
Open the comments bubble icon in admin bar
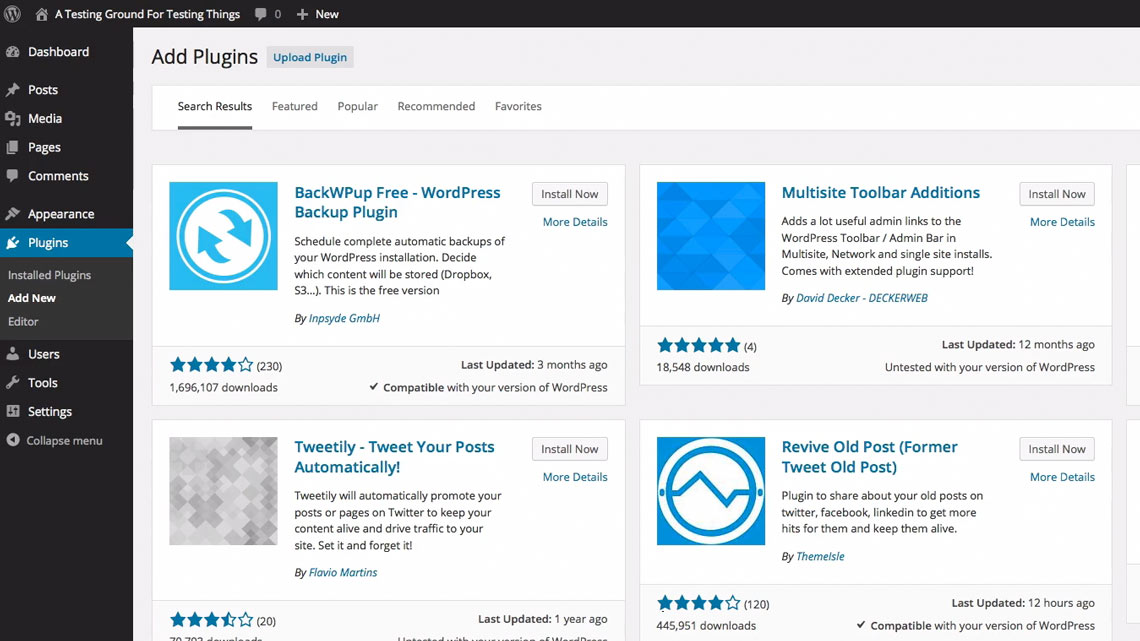pos(260,14)
